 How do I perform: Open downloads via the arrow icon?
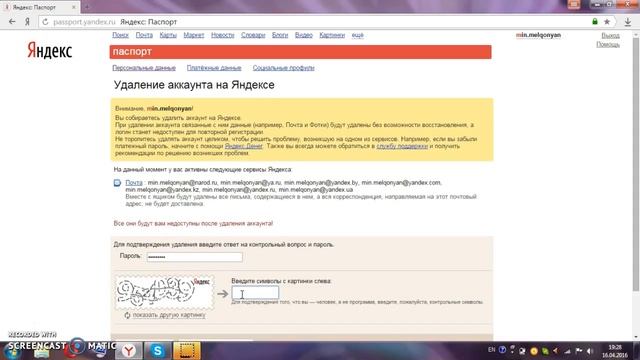(x=628, y=22)
